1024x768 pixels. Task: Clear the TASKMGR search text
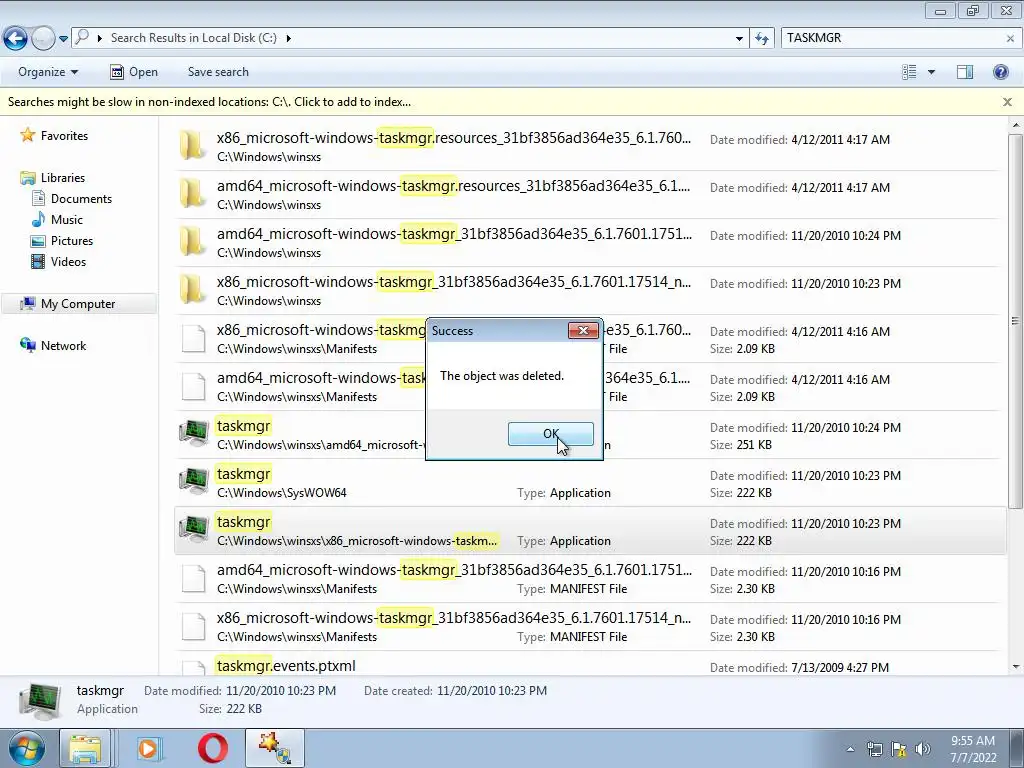[x=1010, y=39]
